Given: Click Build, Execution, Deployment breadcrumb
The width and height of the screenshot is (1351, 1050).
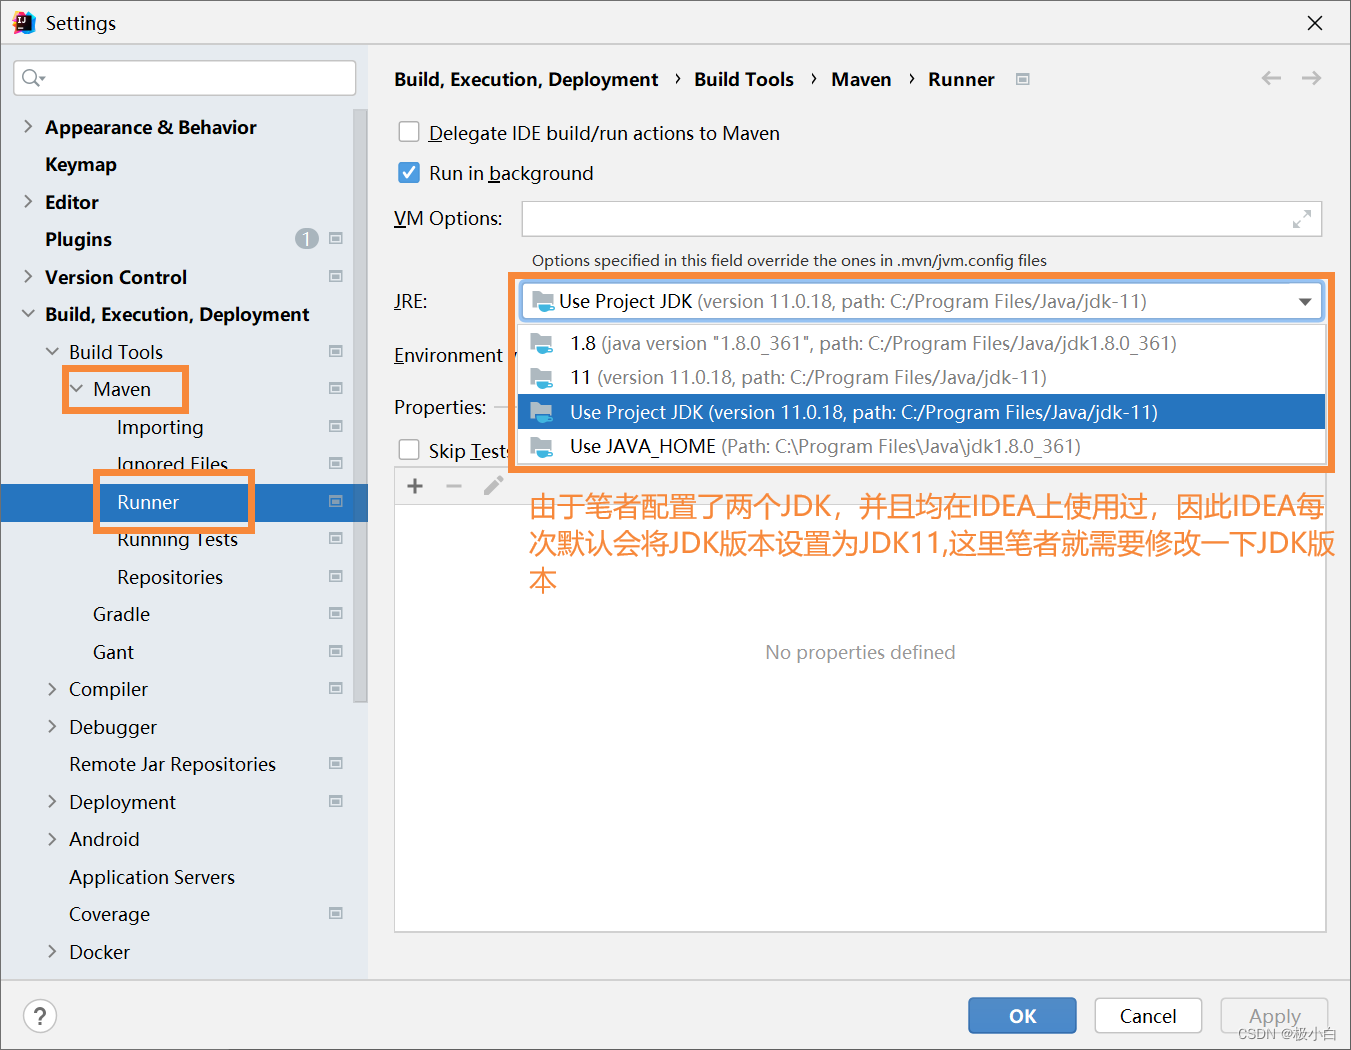Looking at the screenshot, I should click(x=526, y=79).
